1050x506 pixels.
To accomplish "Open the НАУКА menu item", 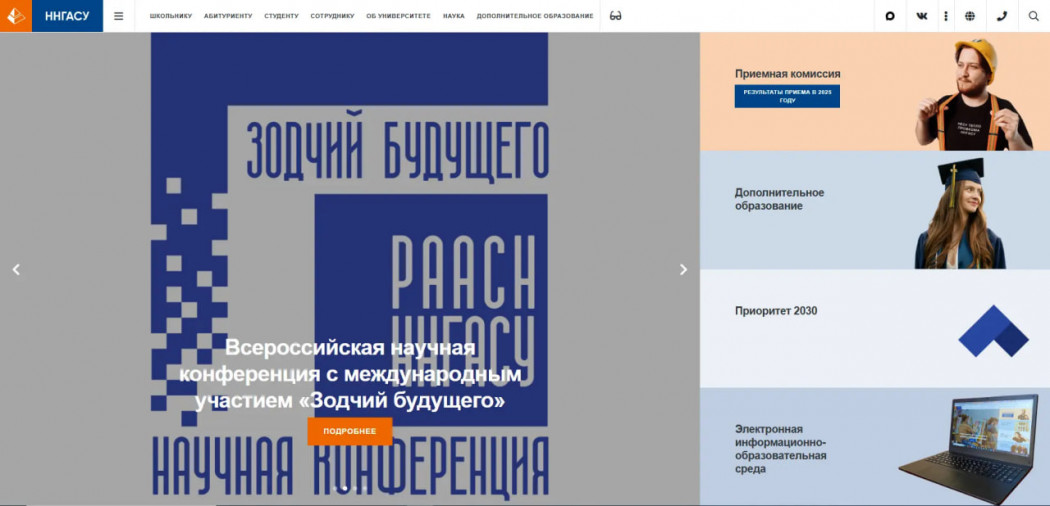I will click(453, 16).
